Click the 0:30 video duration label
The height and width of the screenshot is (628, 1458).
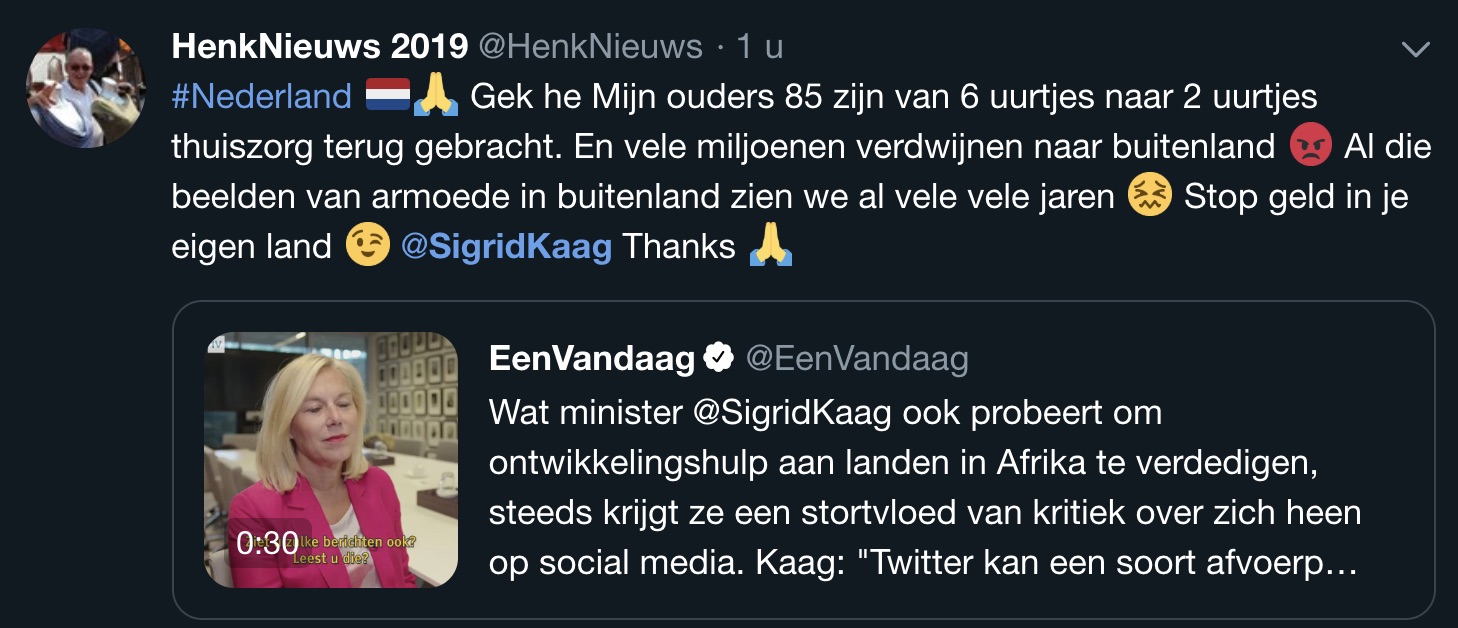click(x=267, y=543)
